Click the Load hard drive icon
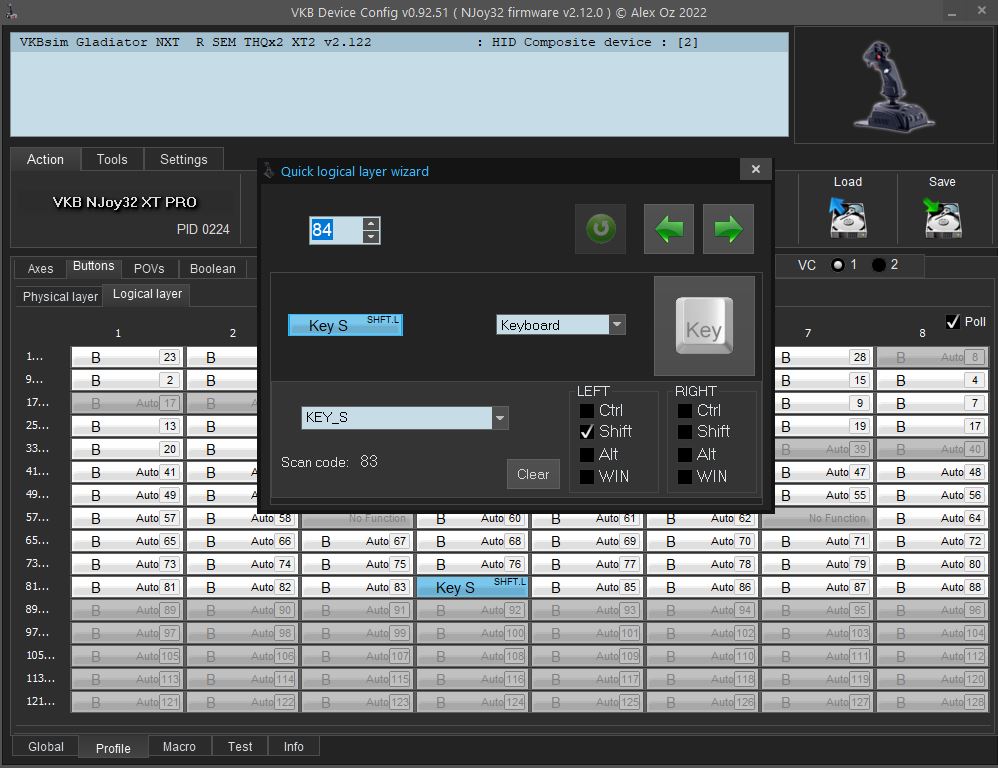Image resolution: width=998 pixels, height=768 pixels. point(848,218)
